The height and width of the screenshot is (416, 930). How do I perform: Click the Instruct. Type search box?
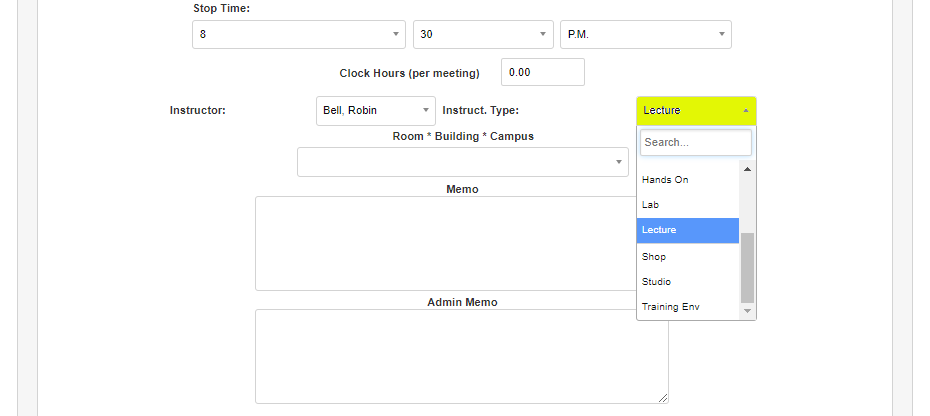695,142
